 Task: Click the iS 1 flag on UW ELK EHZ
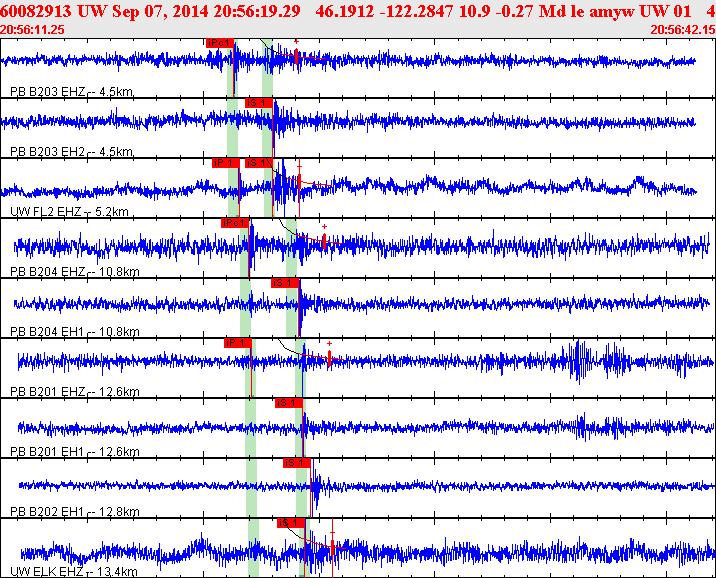[x=291, y=523]
